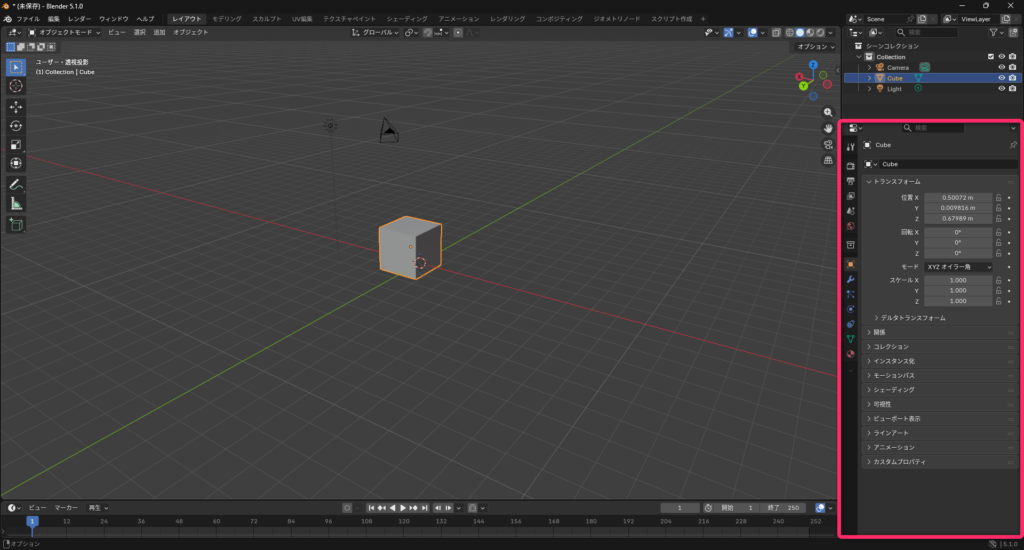Hide the Cube object with its eye icon
The height and width of the screenshot is (550, 1024).
[x=1001, y=78]
